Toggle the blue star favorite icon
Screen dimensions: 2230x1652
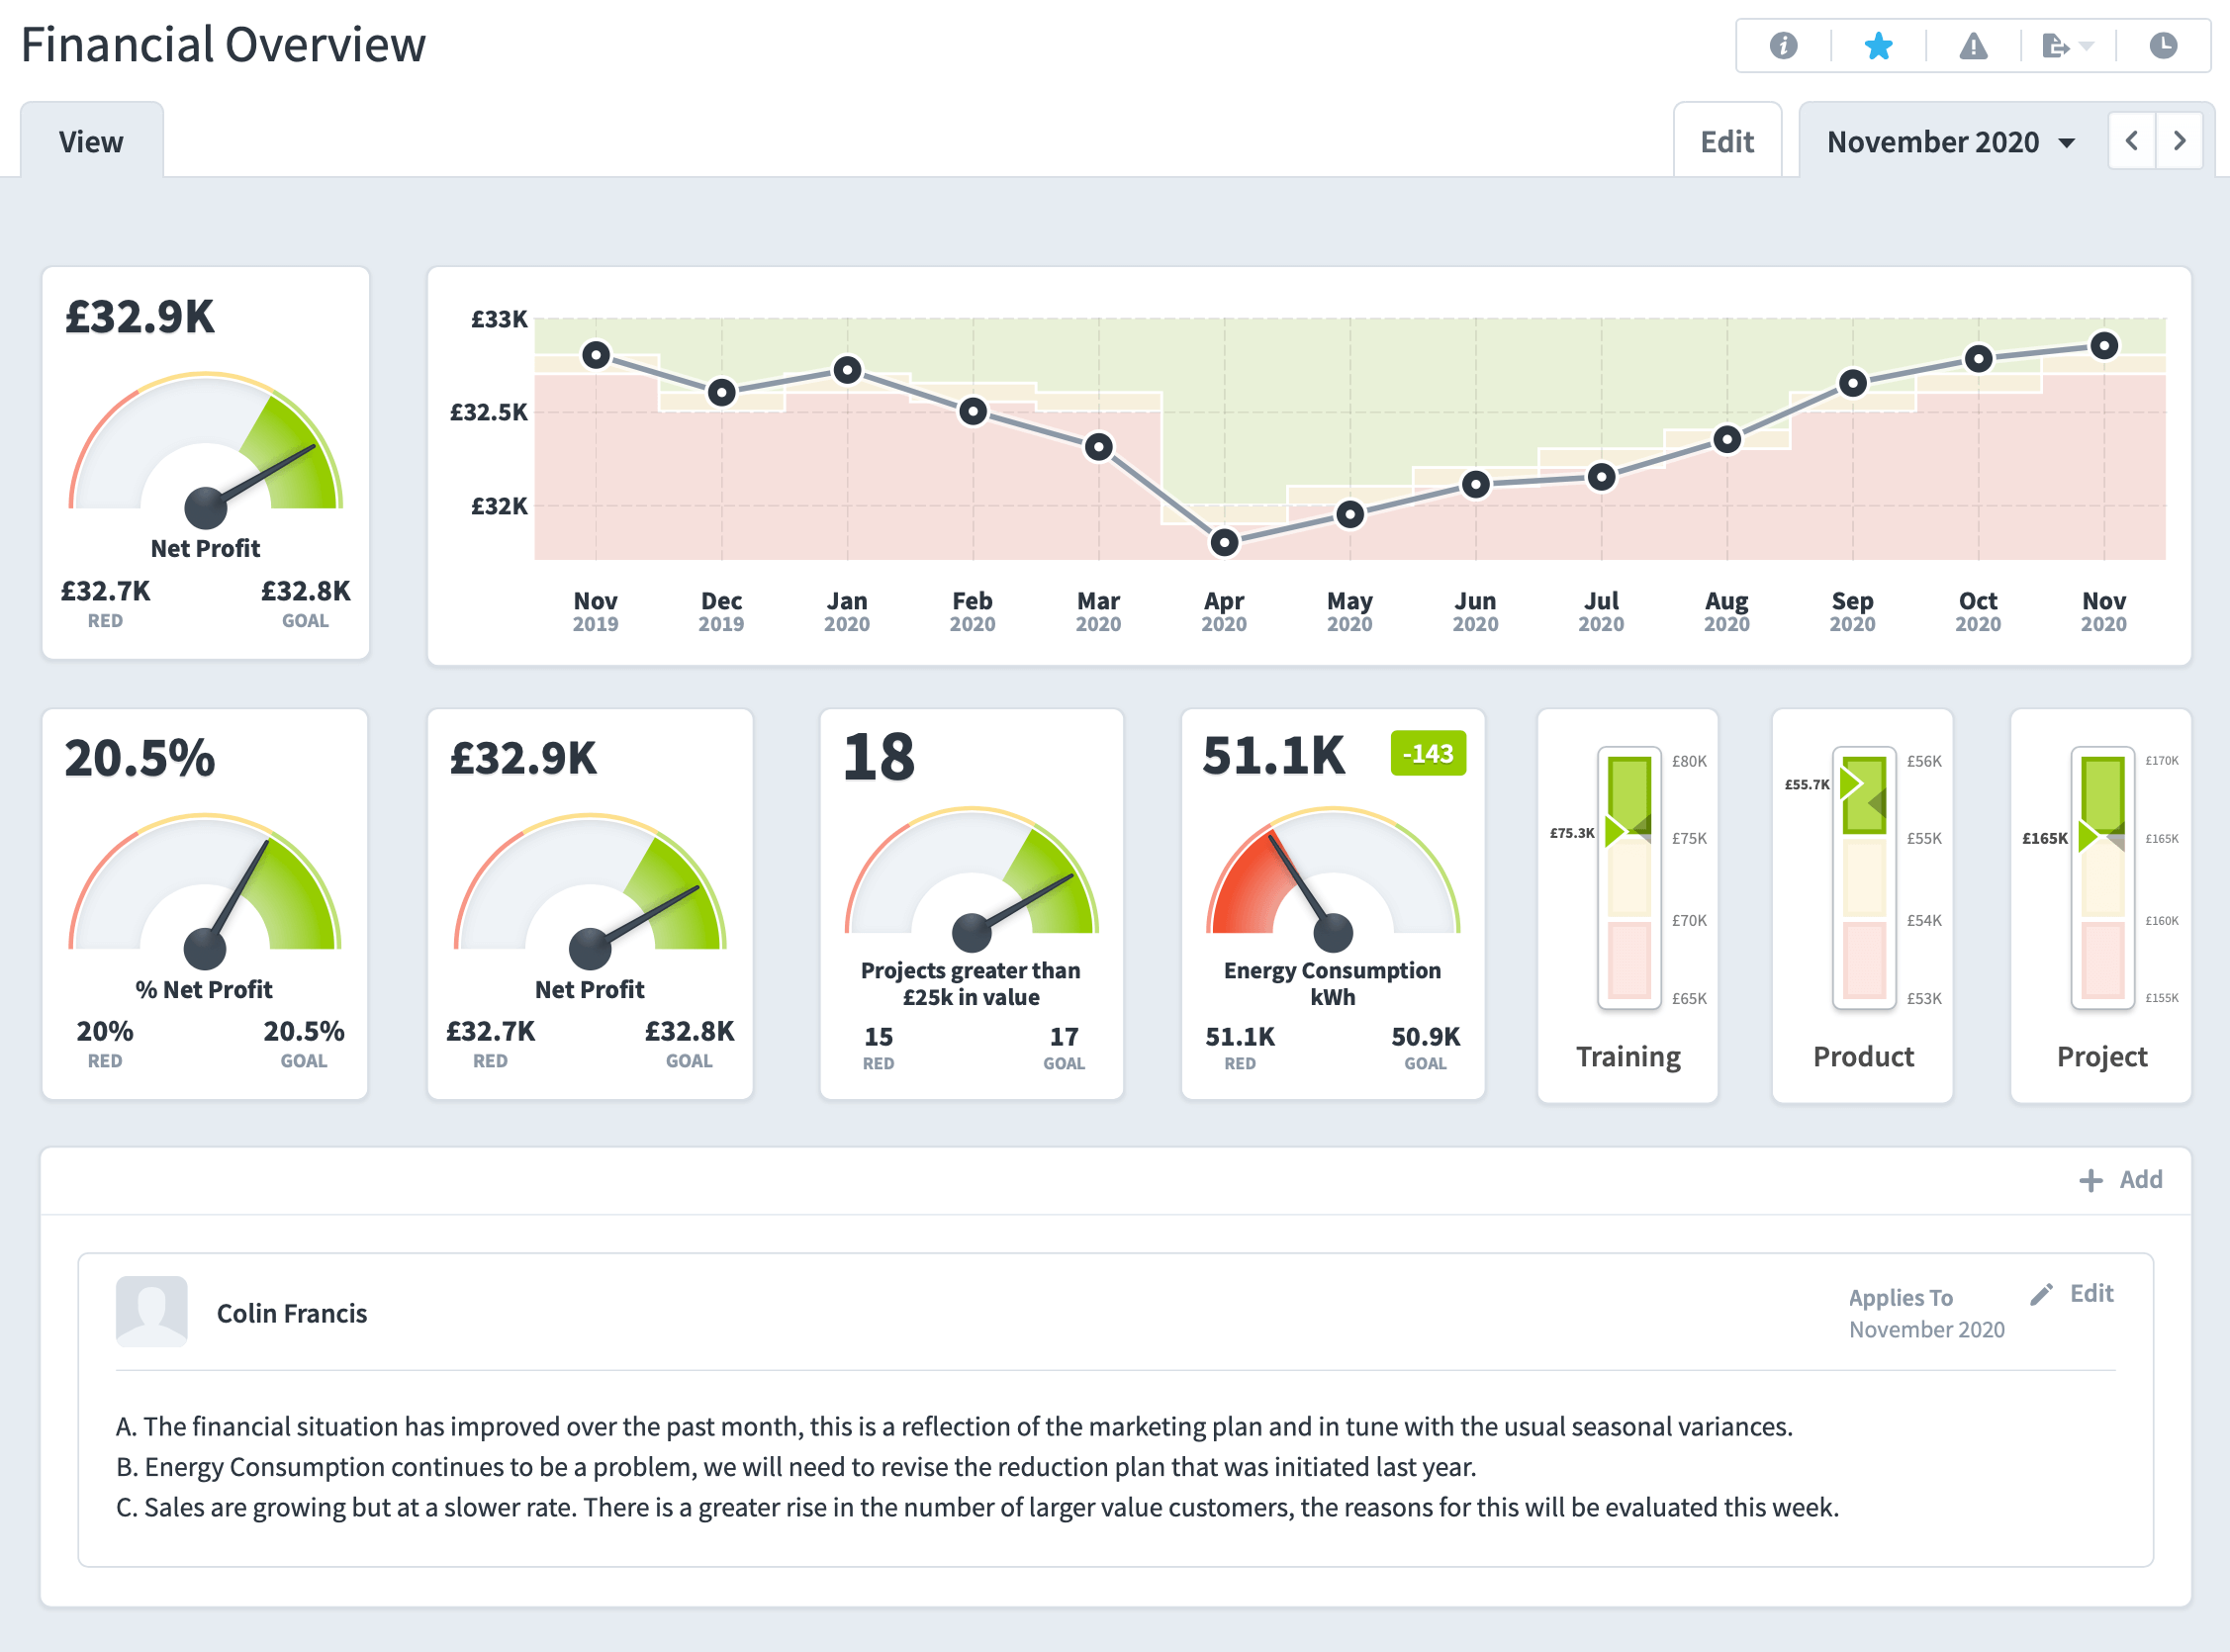pos(1878,46)
